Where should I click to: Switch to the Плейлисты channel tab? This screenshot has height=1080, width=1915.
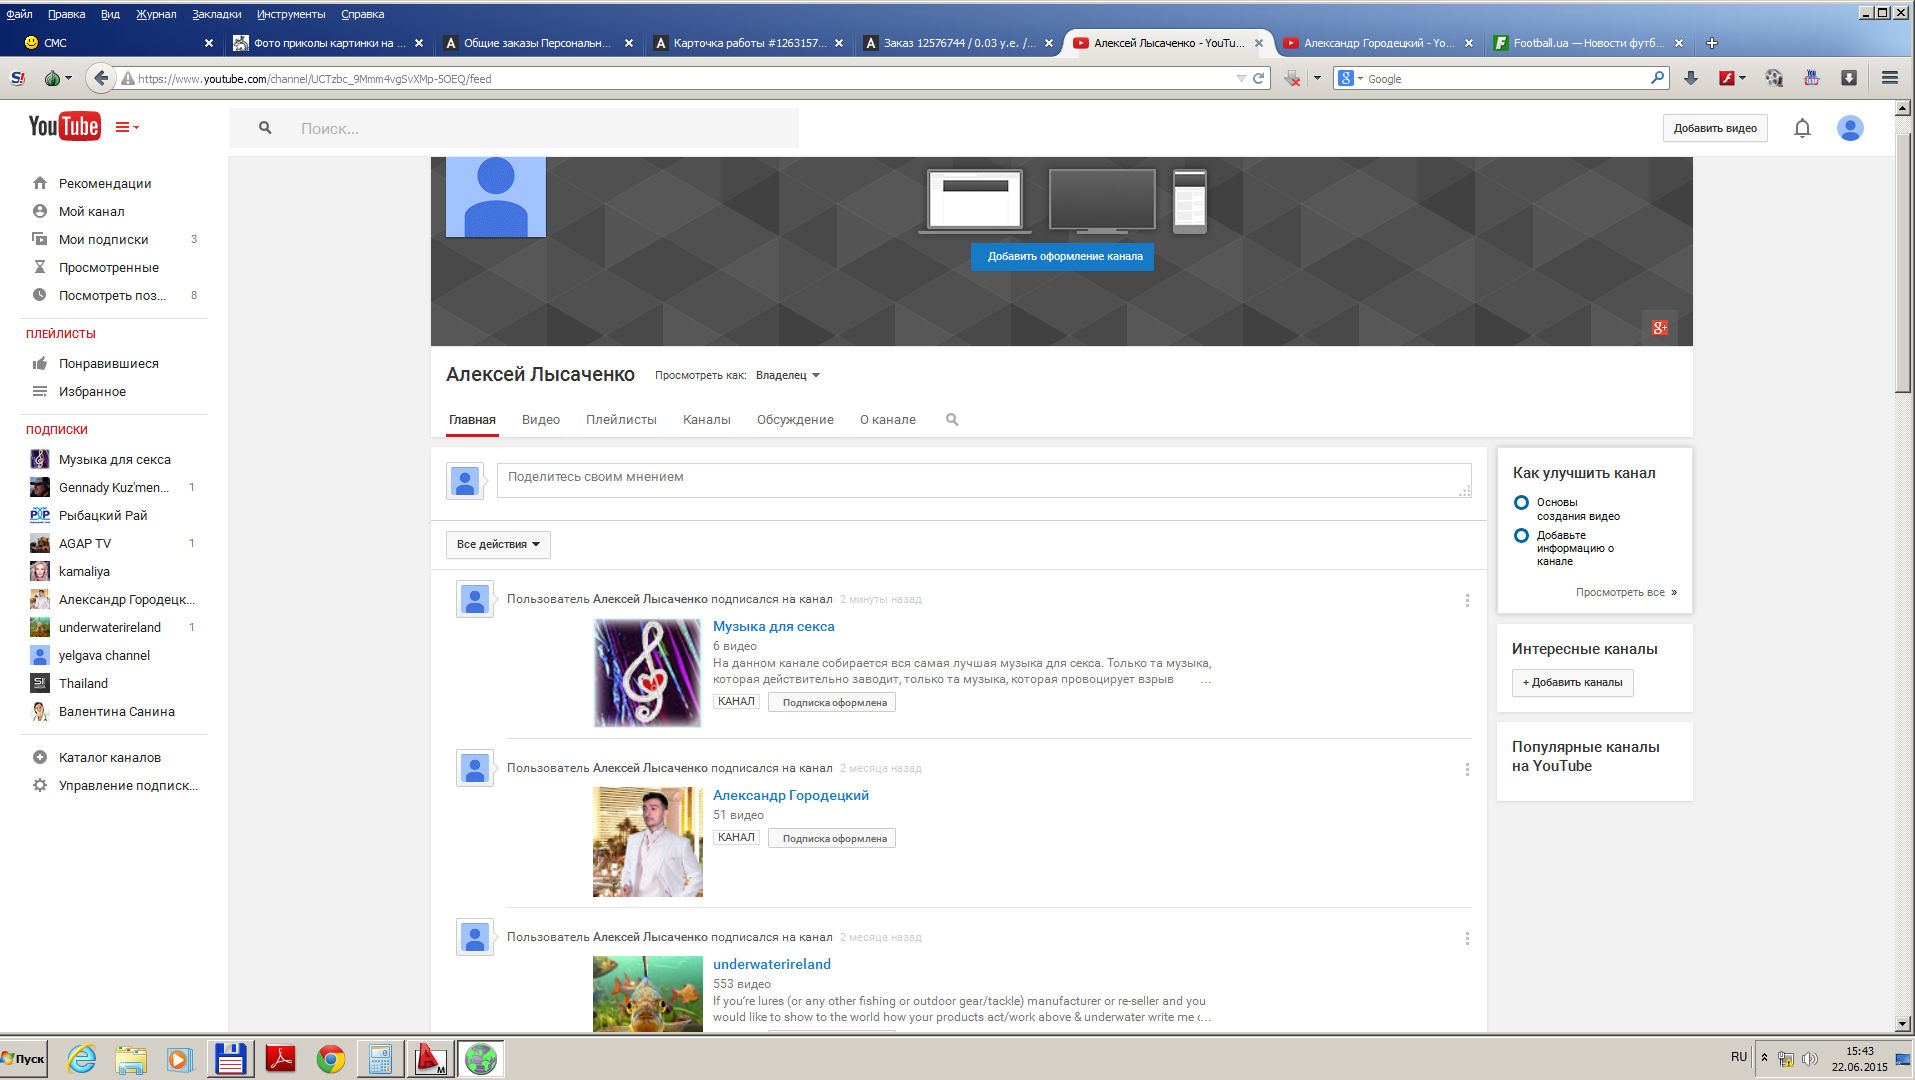[621, 420]
